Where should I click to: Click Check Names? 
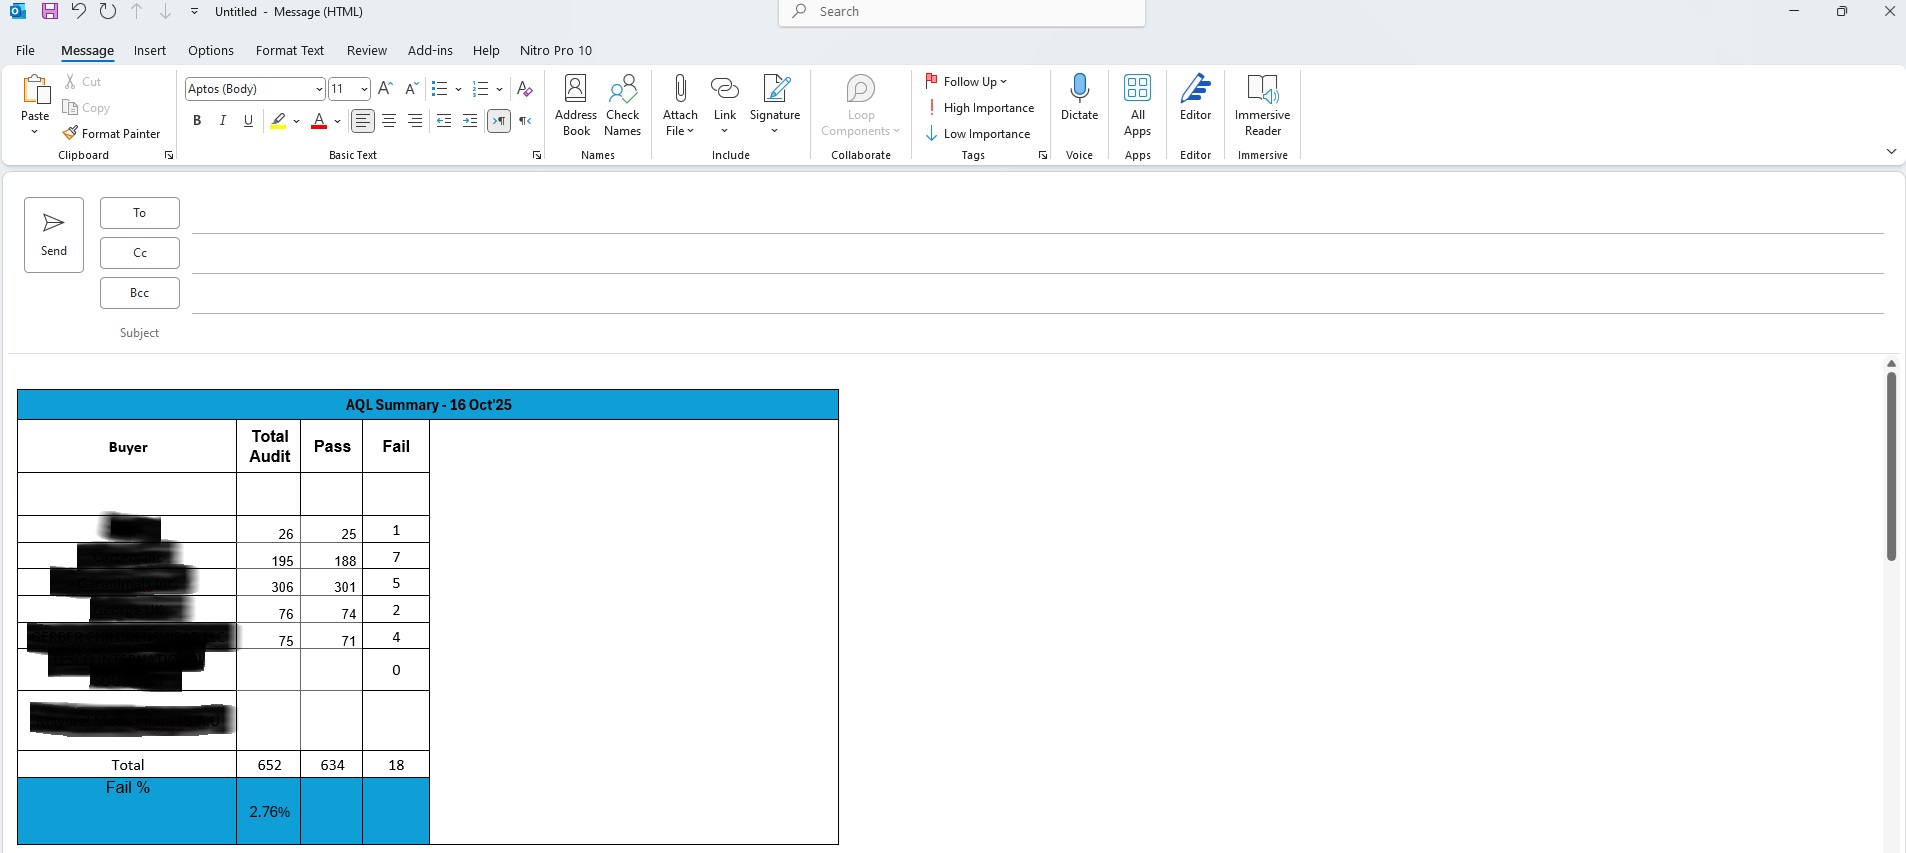[622, 105]
